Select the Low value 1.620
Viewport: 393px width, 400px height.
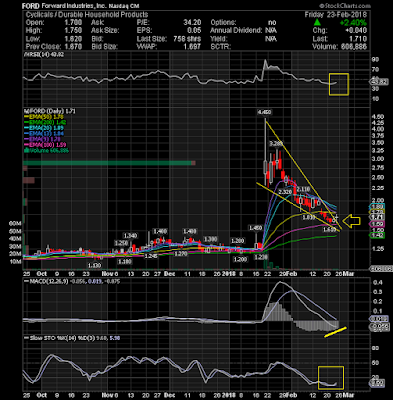[73, 39]
